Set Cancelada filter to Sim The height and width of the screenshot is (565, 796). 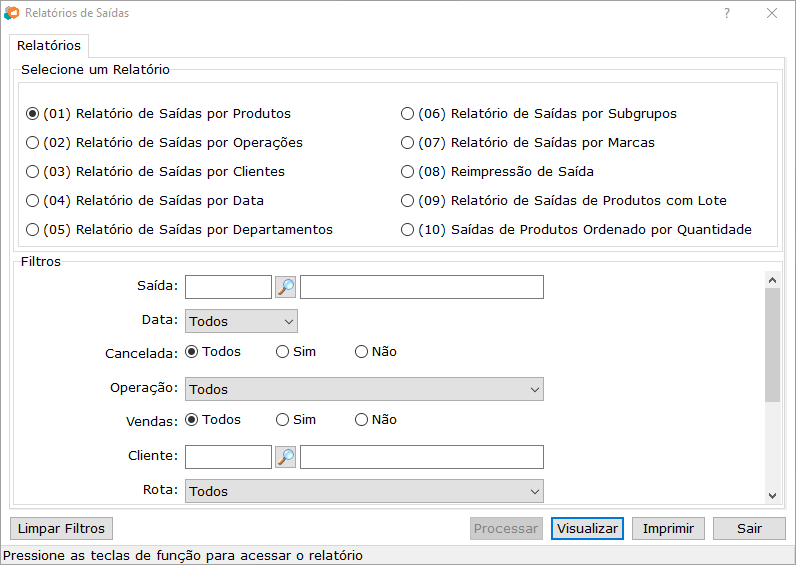point(283,352)
